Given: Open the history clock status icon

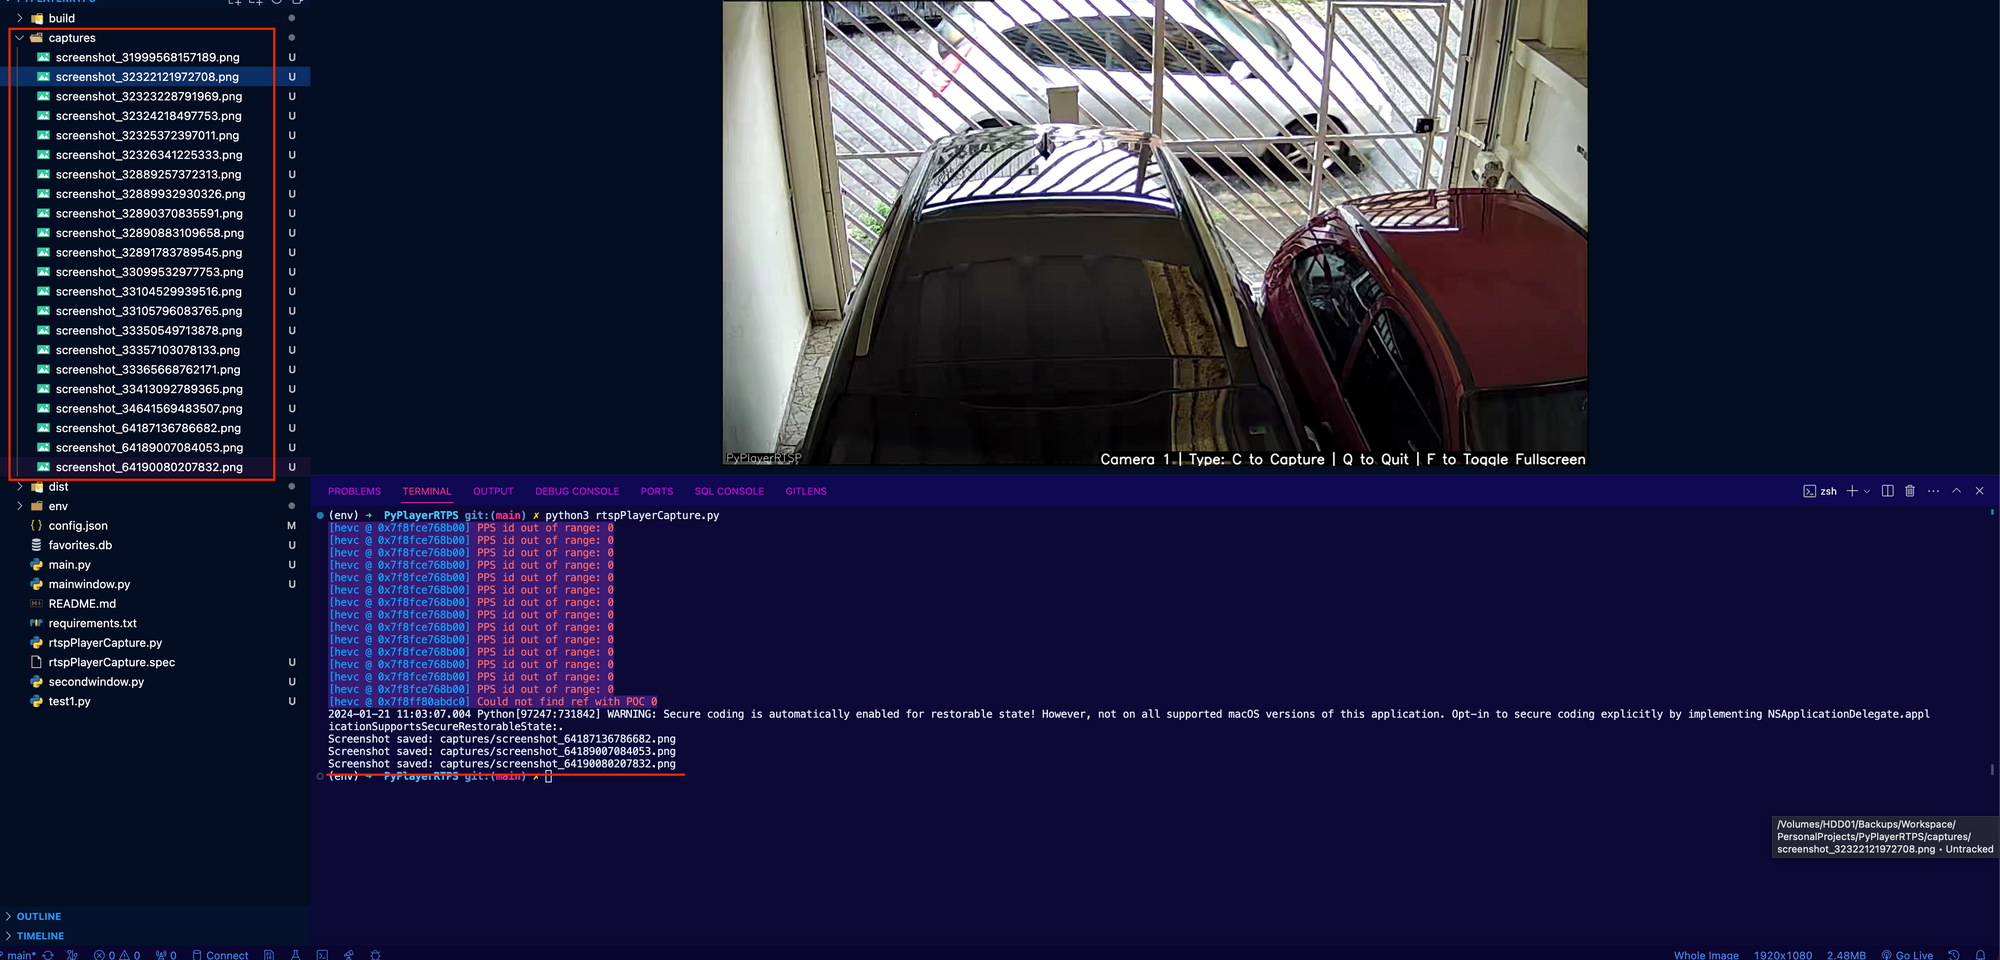Looking at the screenshot, I should [x=1954, y=955].
